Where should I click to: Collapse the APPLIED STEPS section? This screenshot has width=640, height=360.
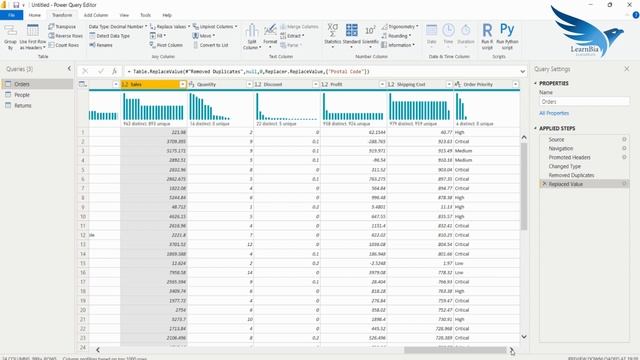pyautogui.click(x=536, y=128)
